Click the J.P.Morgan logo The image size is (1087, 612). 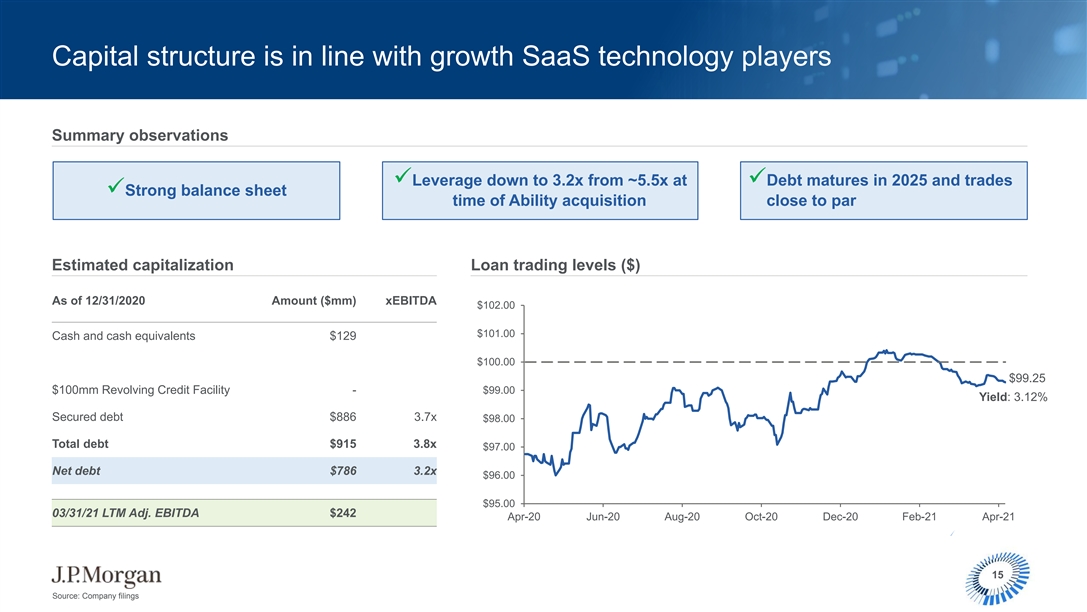tap(106, 576)
